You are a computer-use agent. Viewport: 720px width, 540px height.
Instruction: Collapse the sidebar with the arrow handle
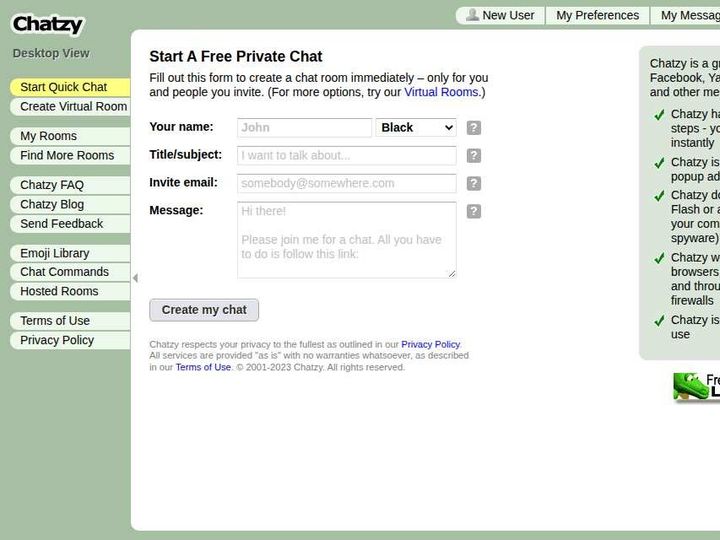[x=135, y=278]
